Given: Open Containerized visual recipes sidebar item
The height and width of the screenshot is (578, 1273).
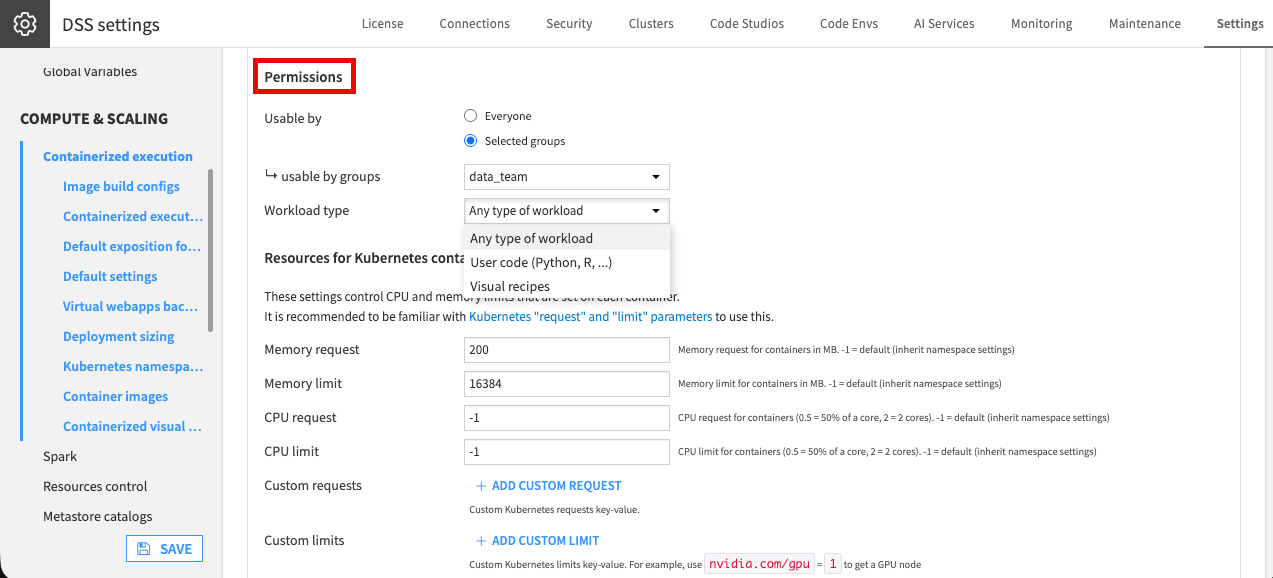Looking at the screenshot, I should 132,427.
